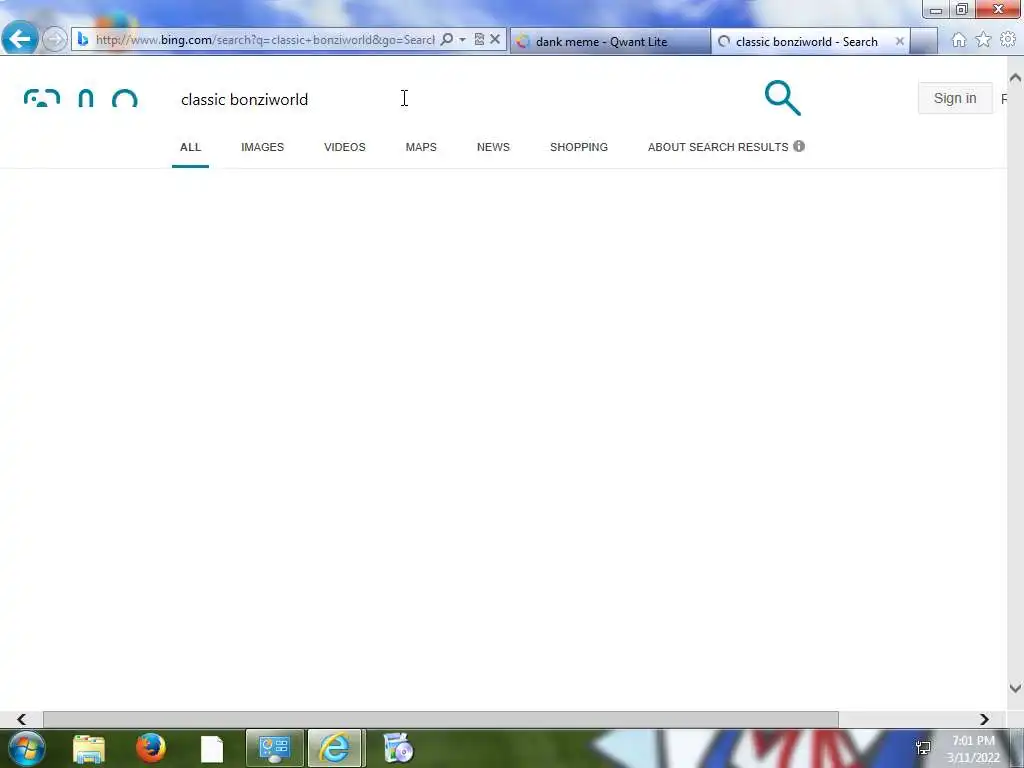The width and height of the screenshot is (1024, 768).
Task: Click the info icon beside About Search Results
Action: point(799,146)
